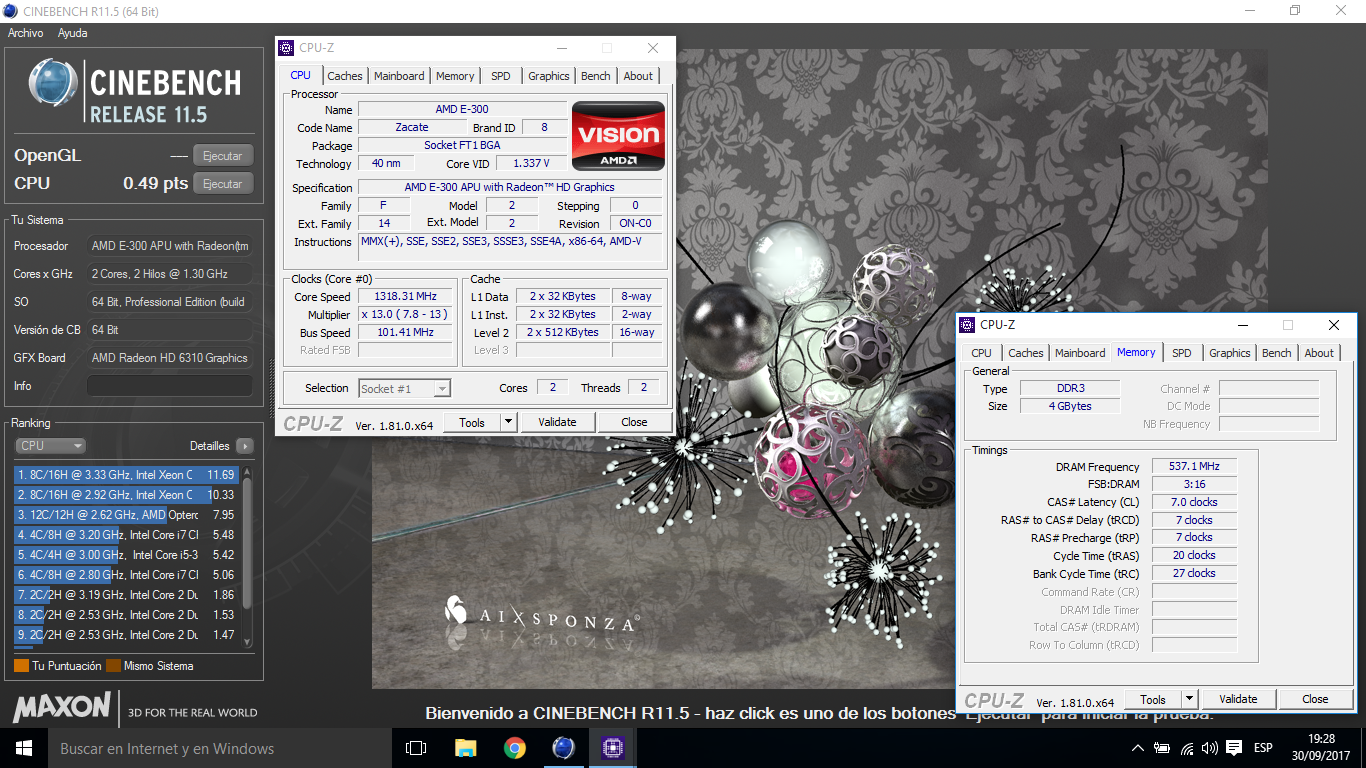Open About tab in Memory CPU-Z window
Viewport: 1366px width, 768px height.
pos(1319,353)
